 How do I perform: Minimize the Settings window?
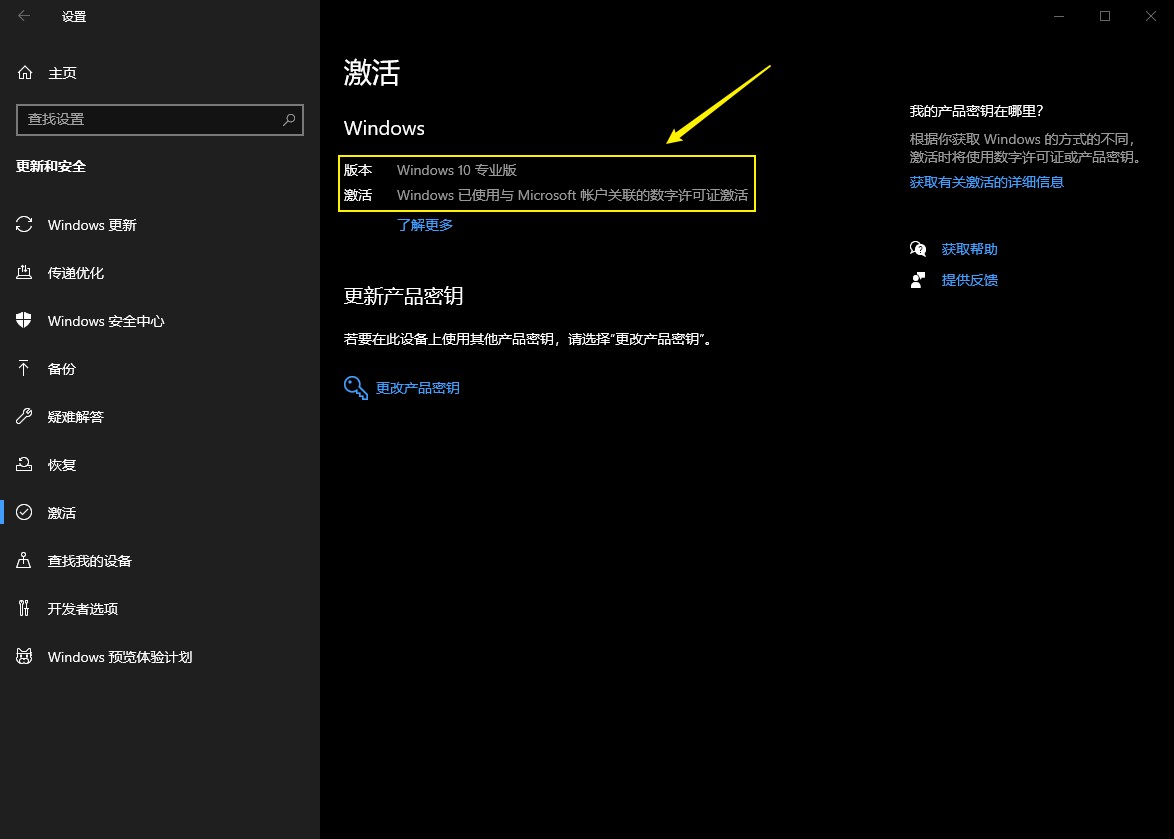[x=1059, y=16]
